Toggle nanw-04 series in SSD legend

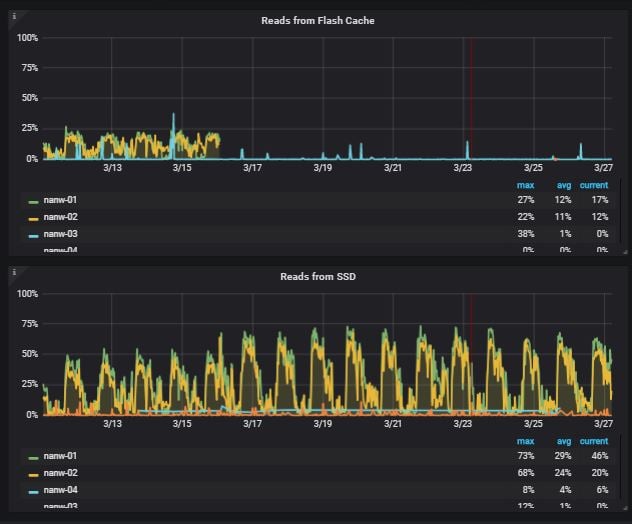click(x=60, y=490)
